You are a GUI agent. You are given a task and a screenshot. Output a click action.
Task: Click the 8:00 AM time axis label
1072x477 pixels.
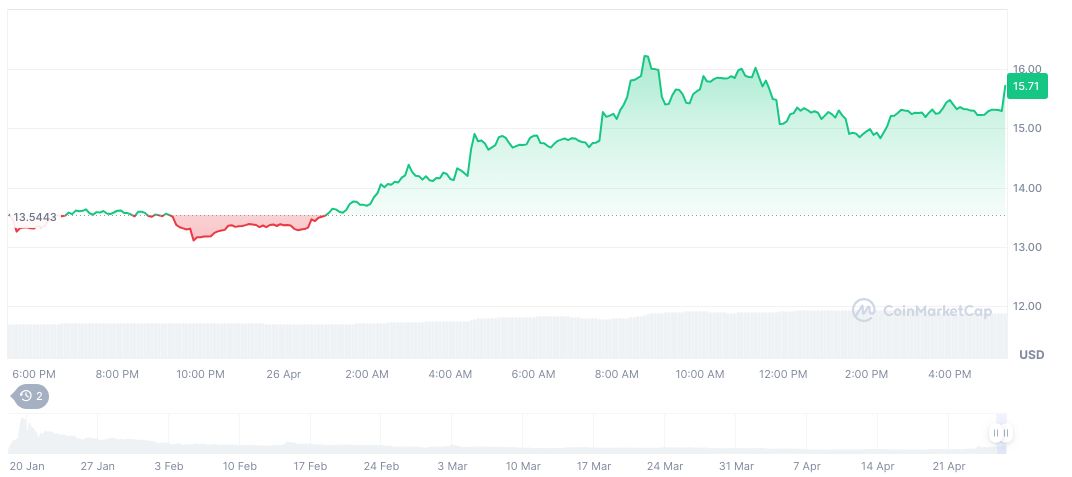point(616,374)
